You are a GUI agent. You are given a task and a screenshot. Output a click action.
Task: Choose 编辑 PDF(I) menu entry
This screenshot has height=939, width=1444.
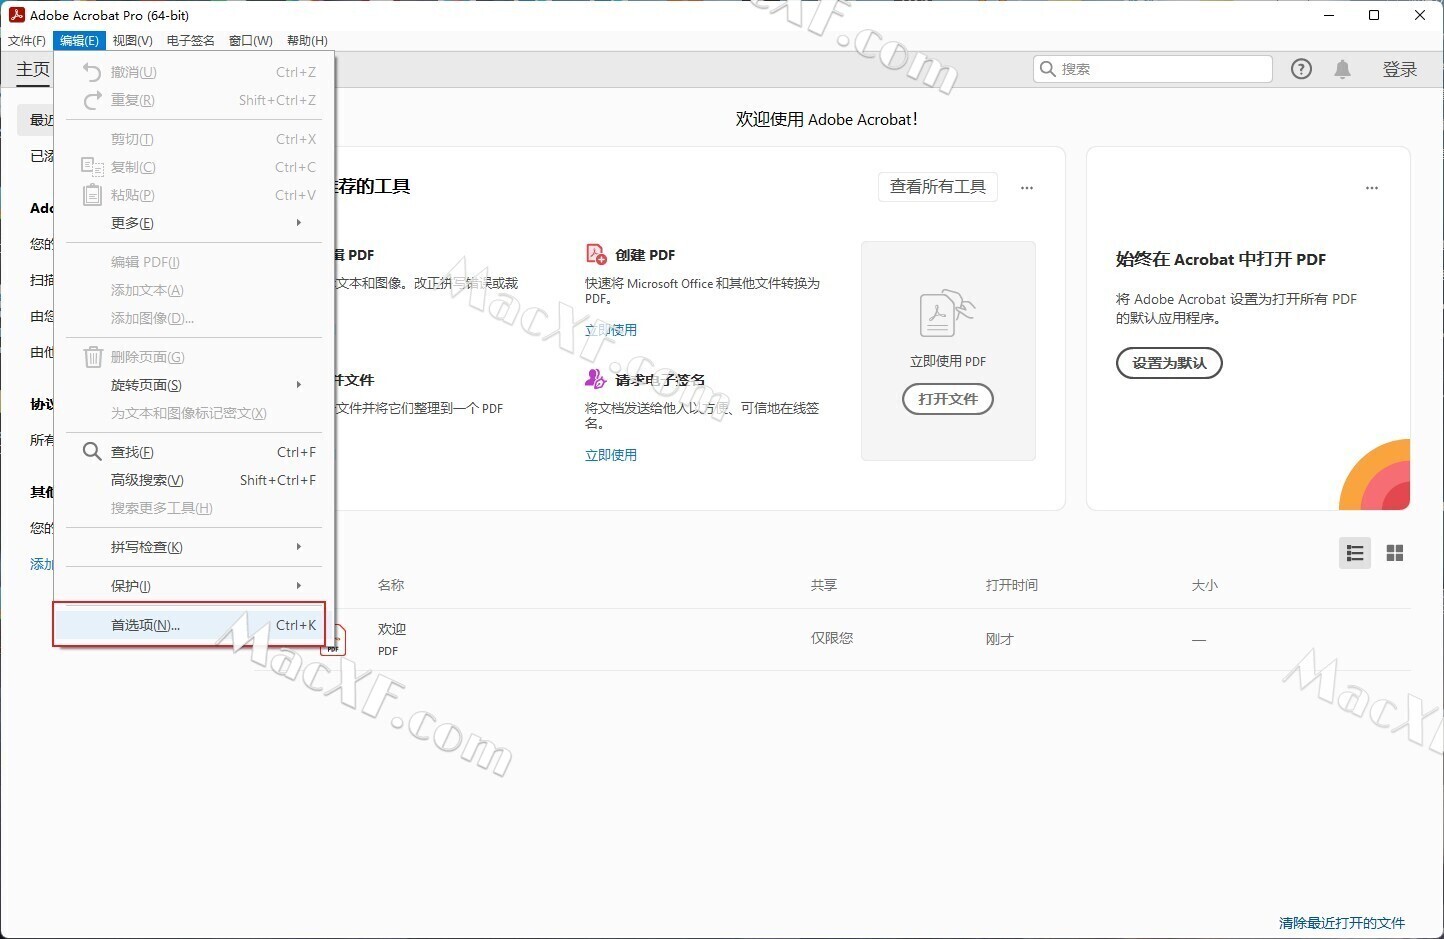tap(194, 262)
